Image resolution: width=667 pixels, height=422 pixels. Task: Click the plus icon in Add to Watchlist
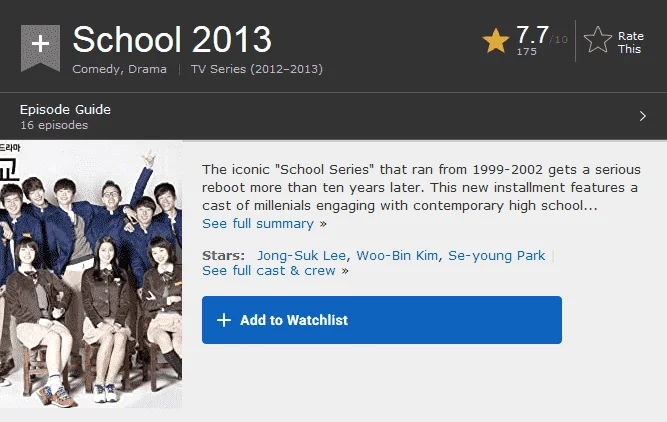click(x=224, y=320)
